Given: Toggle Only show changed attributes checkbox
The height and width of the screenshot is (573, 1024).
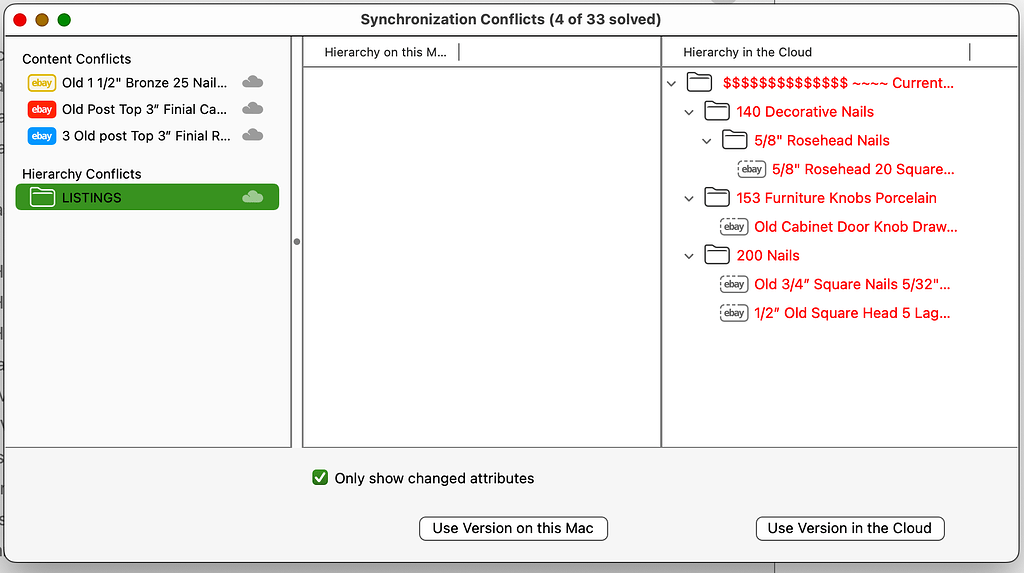Looking at the screenshot, I should tap(320, 478).
